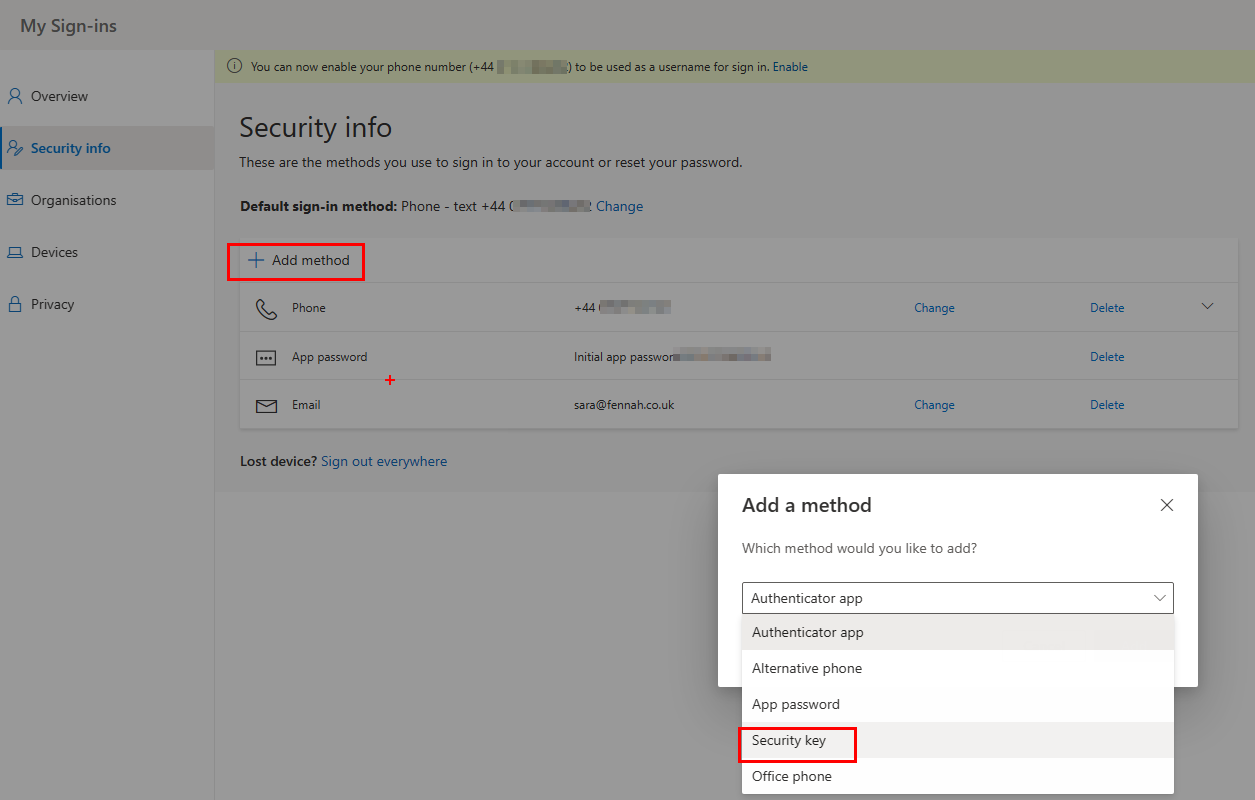Click Sign out everywhere link
The width and height of the screenshot is (1255, 800).
pos(384,461)
